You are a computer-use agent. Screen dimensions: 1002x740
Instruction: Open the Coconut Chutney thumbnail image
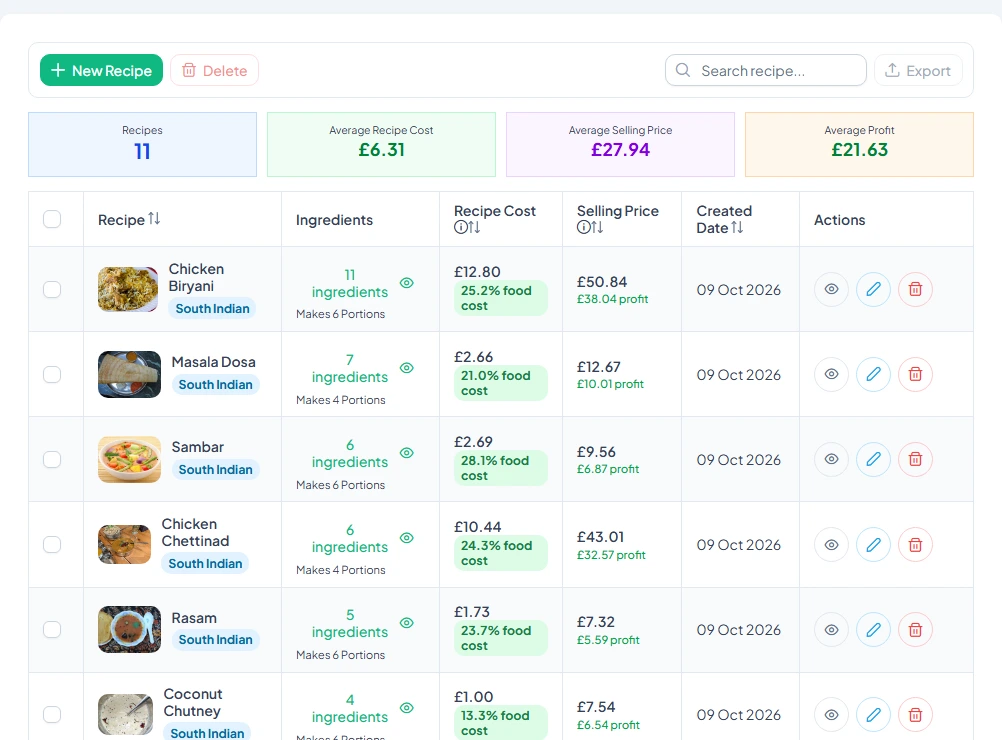(126, 714)
